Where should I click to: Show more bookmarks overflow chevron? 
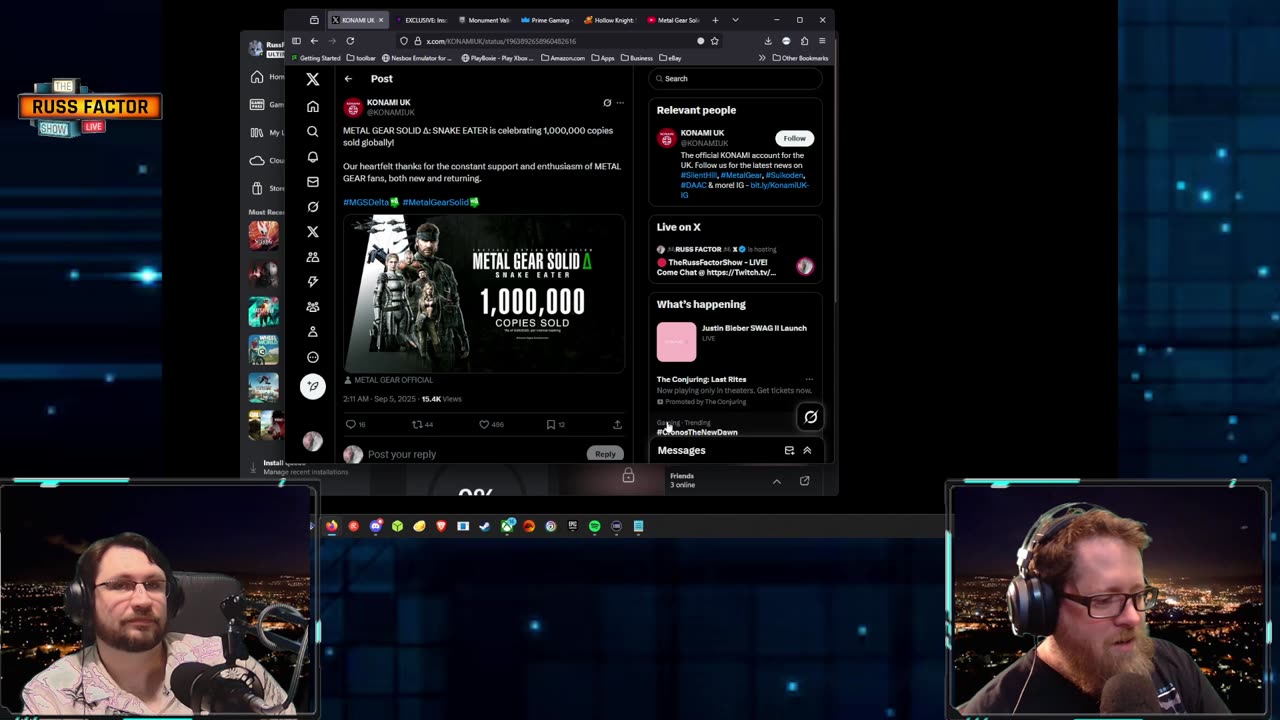click(762, 58)
